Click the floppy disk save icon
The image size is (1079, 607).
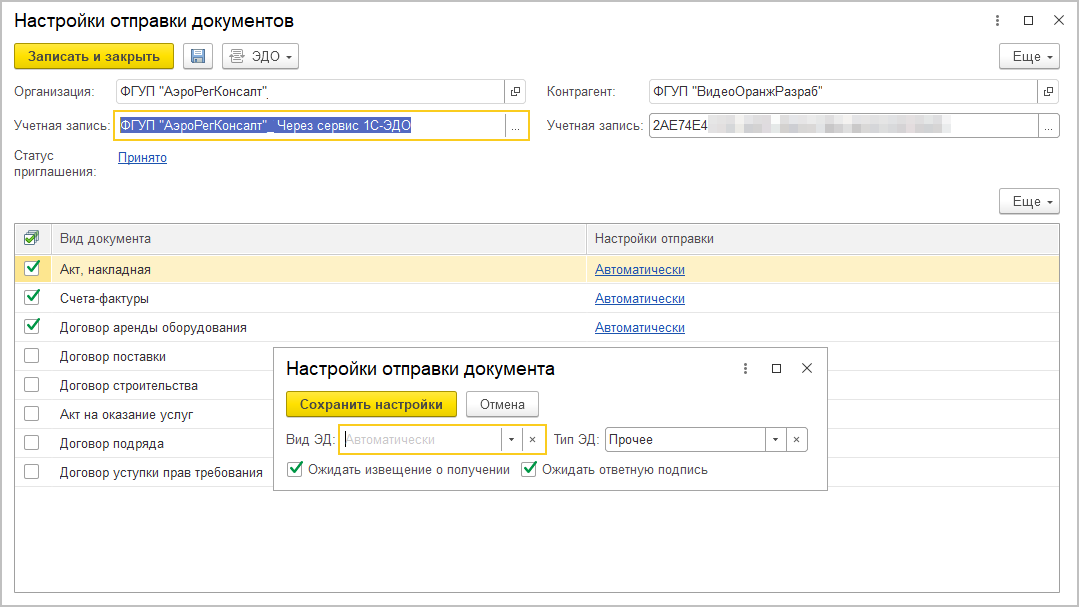point(198,57)
